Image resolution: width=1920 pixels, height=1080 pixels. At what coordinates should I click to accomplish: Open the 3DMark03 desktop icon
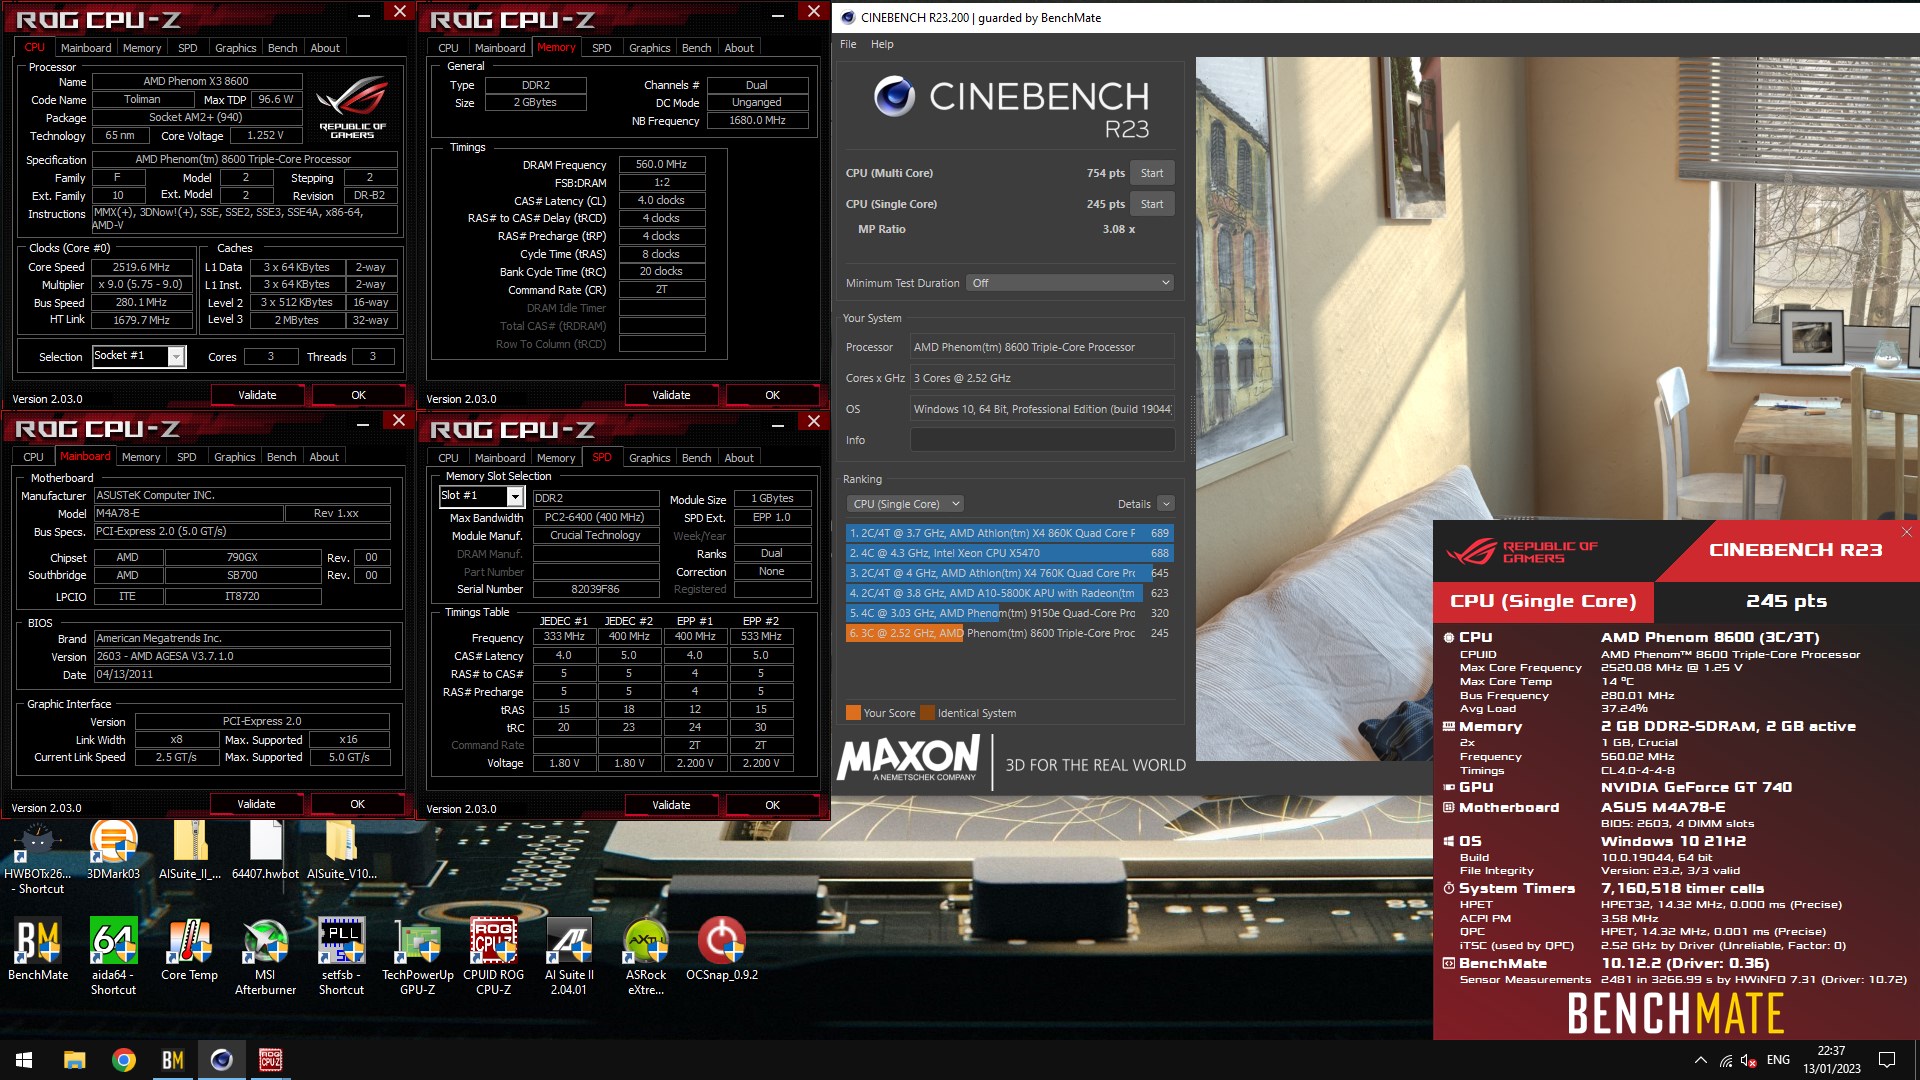tap(113, 850)
